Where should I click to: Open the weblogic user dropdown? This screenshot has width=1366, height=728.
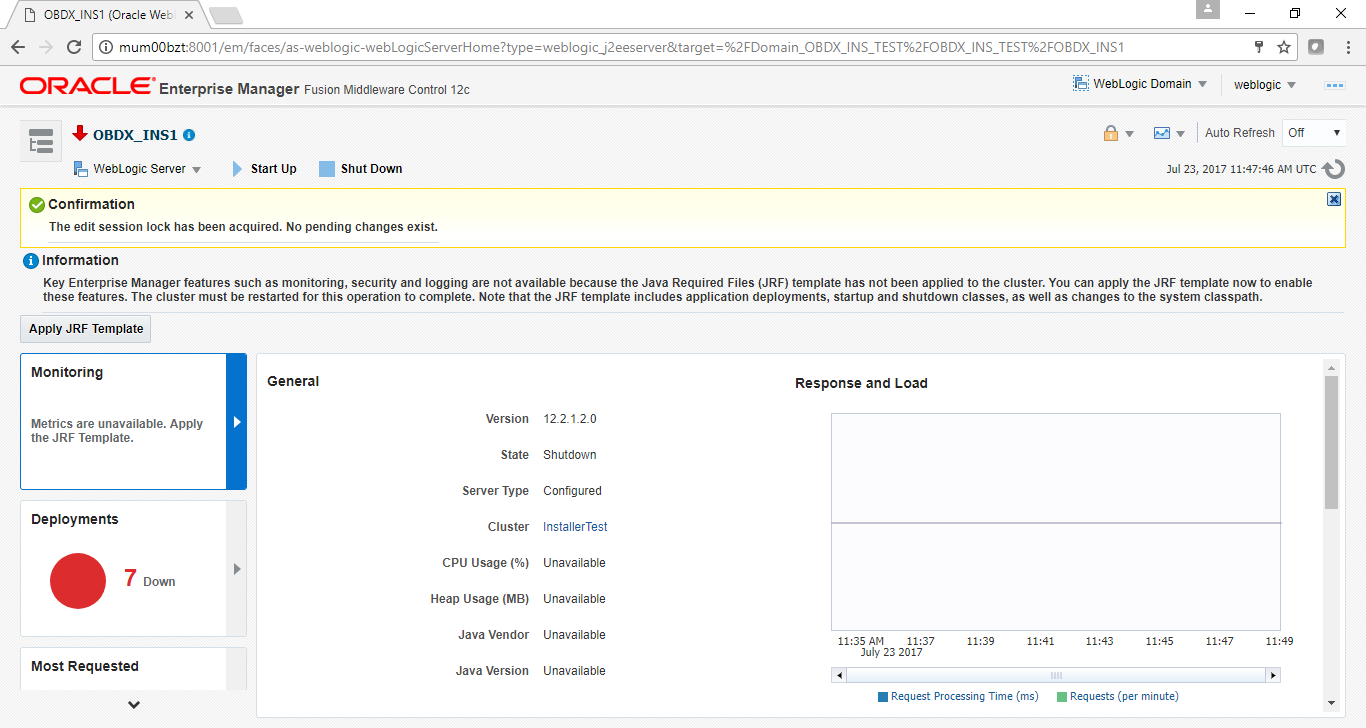click(x=1264, y=85)
